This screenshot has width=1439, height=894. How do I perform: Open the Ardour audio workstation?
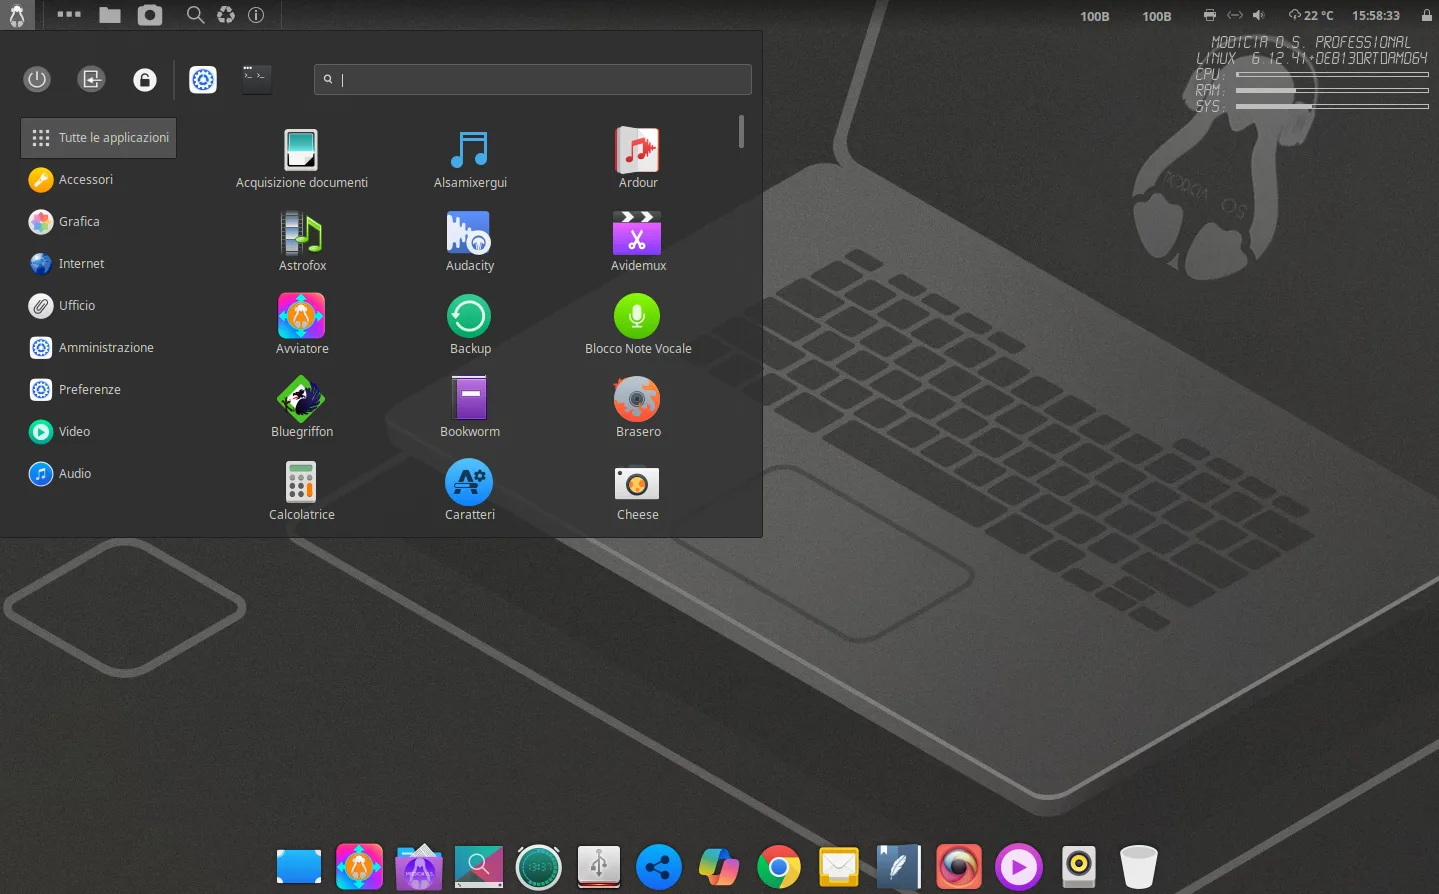[637, 150]
